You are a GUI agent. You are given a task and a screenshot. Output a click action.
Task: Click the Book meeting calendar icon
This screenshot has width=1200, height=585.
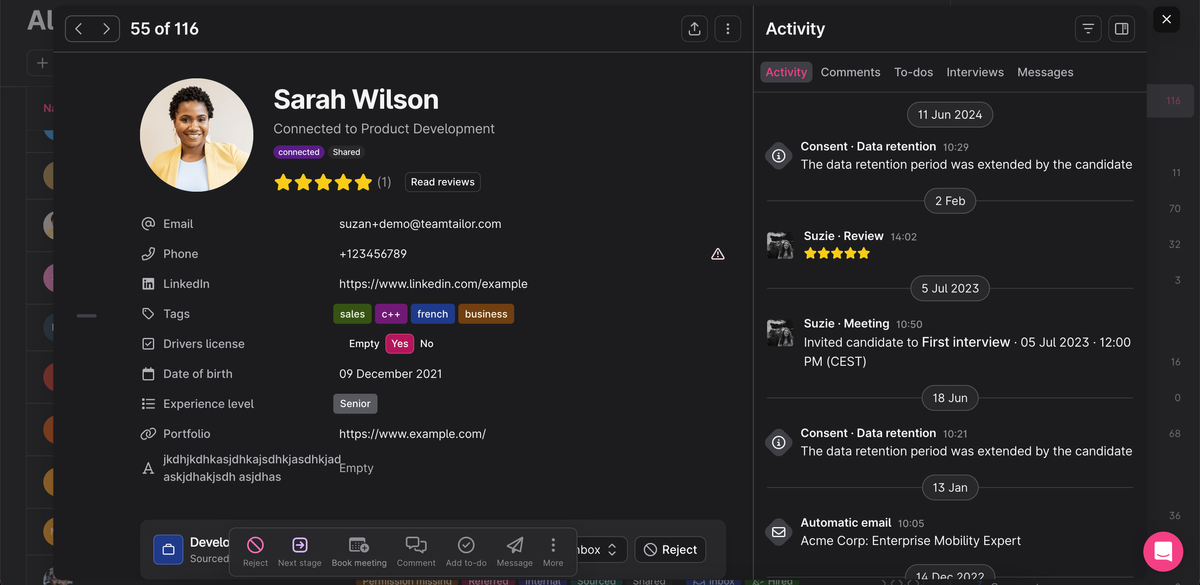point(359,545)
